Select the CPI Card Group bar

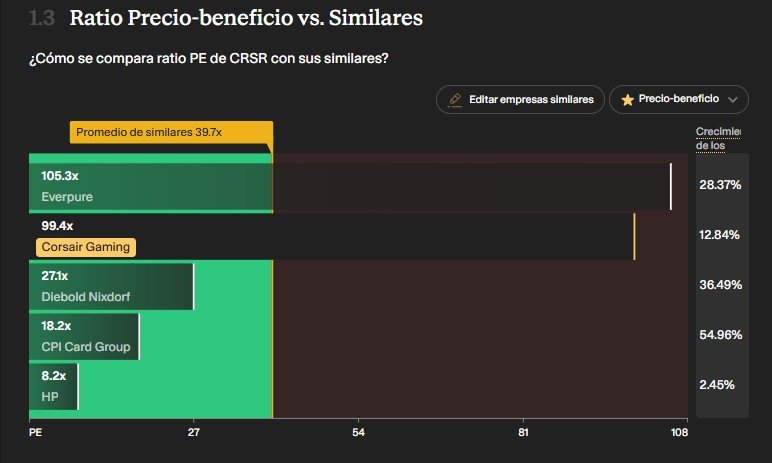pos(84,336)
